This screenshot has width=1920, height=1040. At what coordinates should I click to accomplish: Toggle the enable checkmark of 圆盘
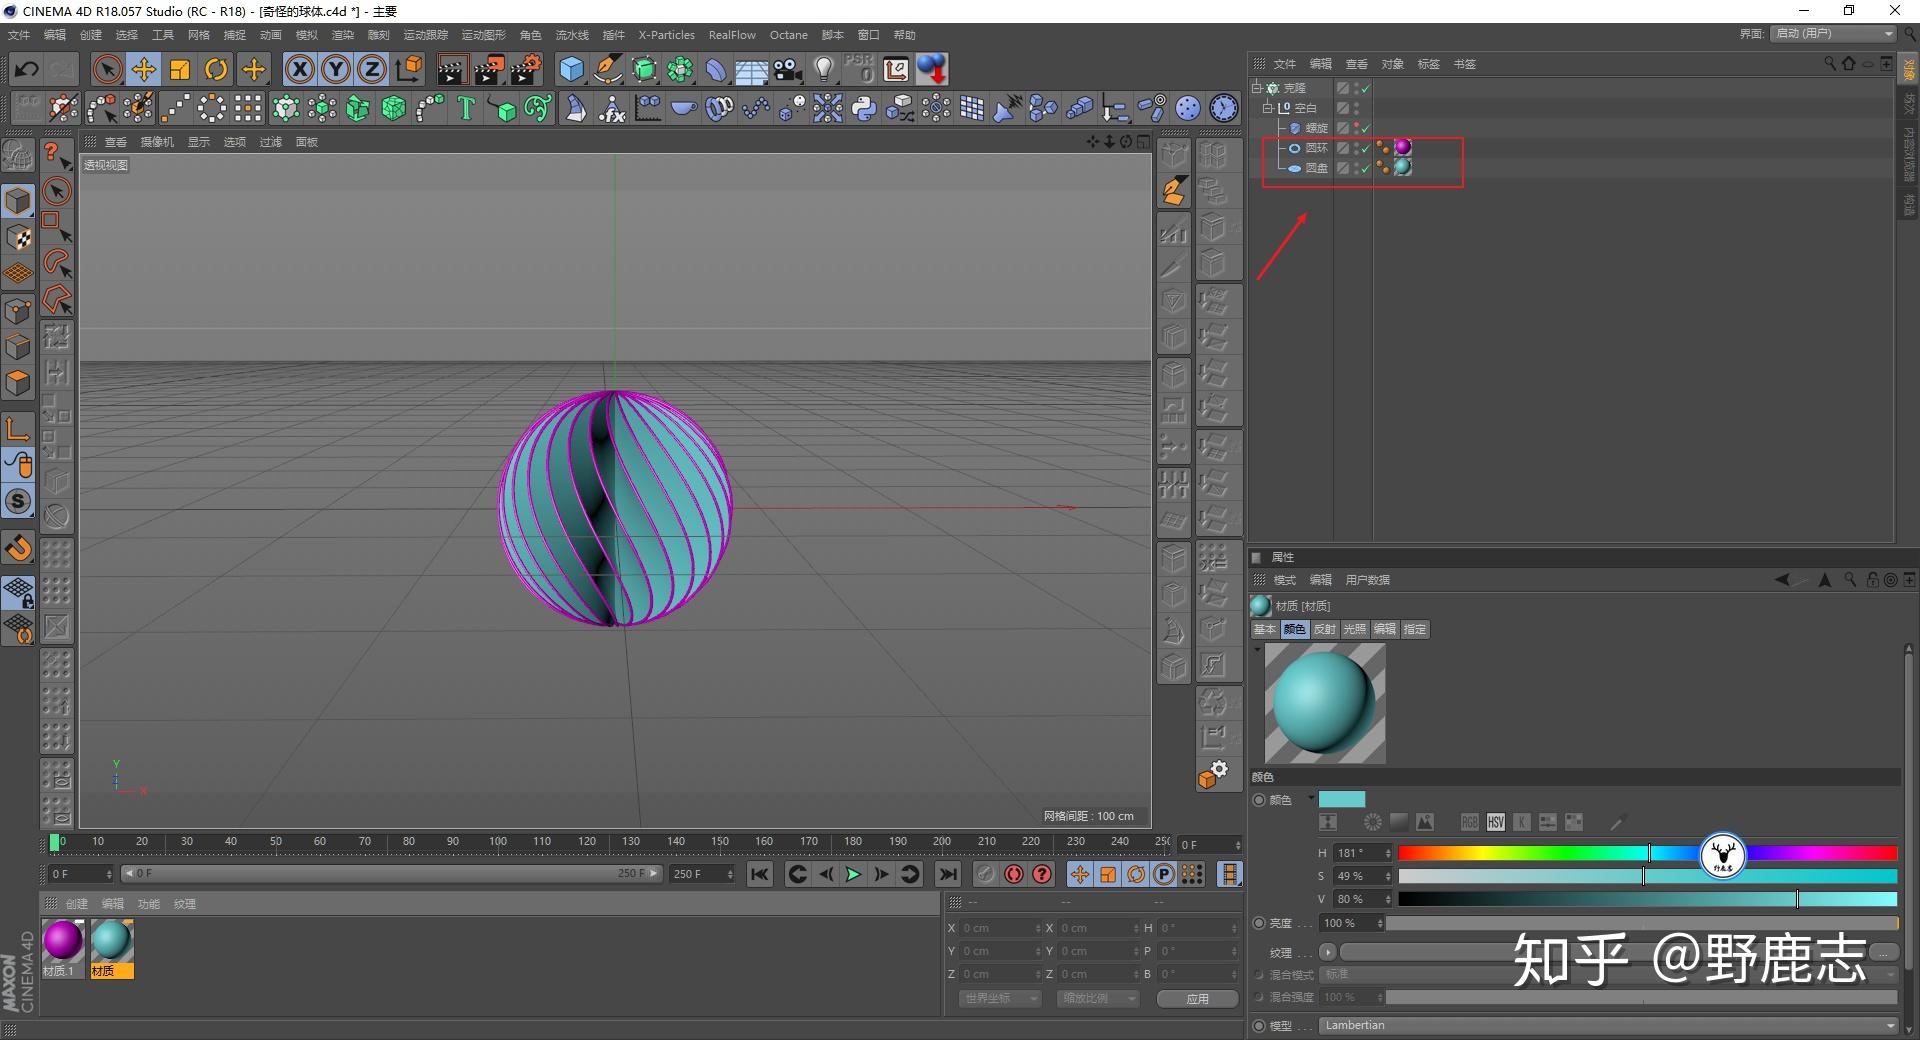(x=1364, y=170)
